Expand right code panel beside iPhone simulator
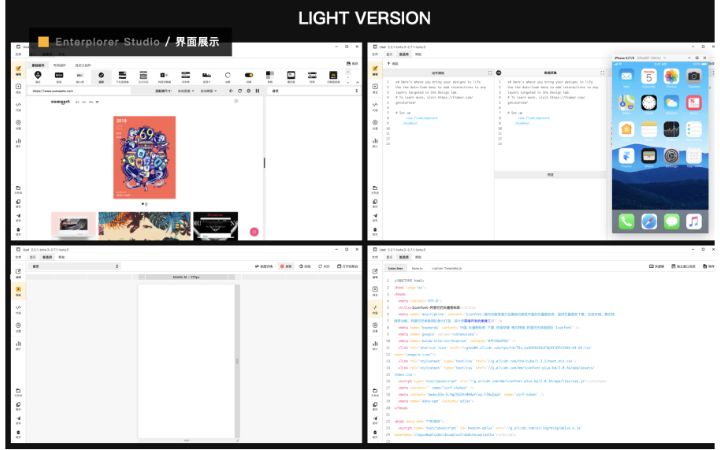The image size is (720, 450). coord(602,73)
